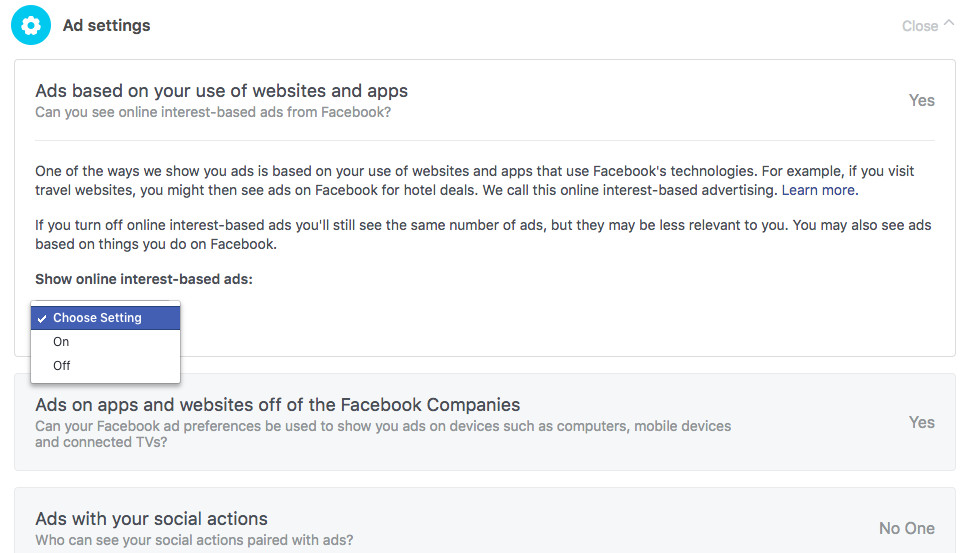Click the checkmark beside Choose Setting
The width and height of the screenshot is (972, 553).
click(x=42, y=319)
